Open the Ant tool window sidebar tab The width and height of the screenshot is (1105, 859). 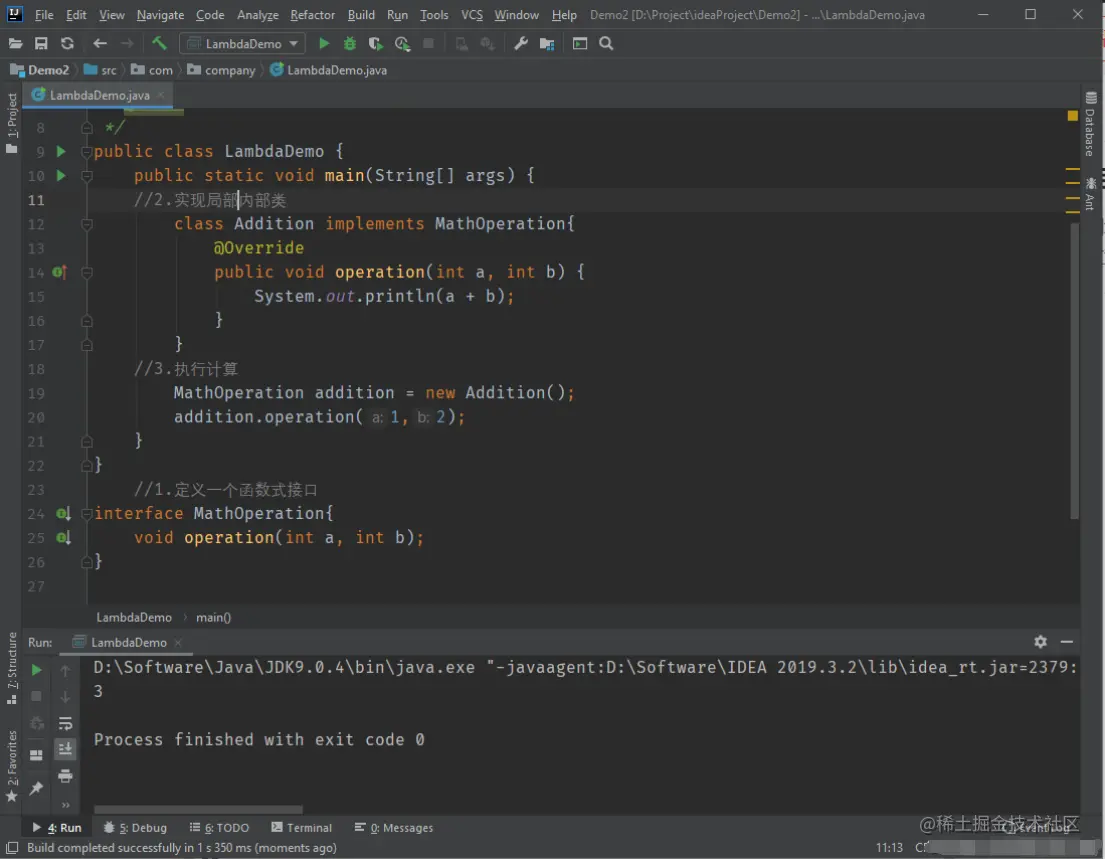(x=1090, y=193)
